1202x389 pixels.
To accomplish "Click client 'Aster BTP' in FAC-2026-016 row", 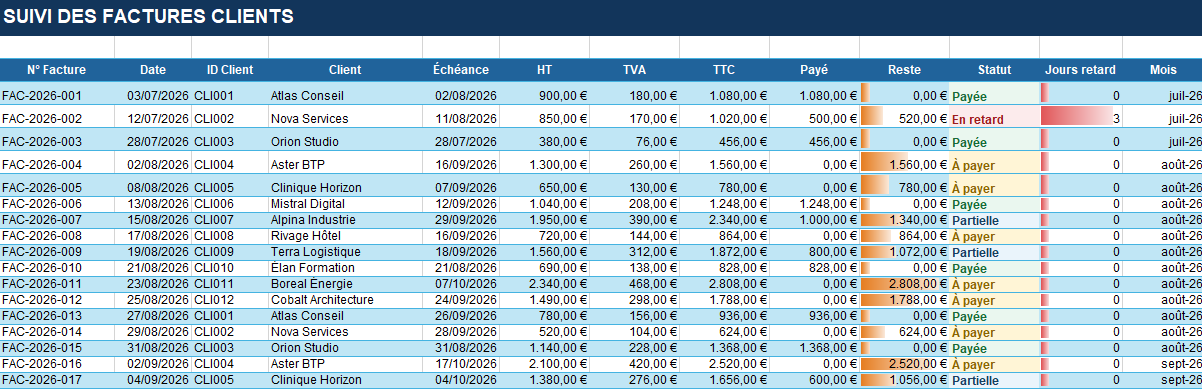I will click(x=345, y=364).
